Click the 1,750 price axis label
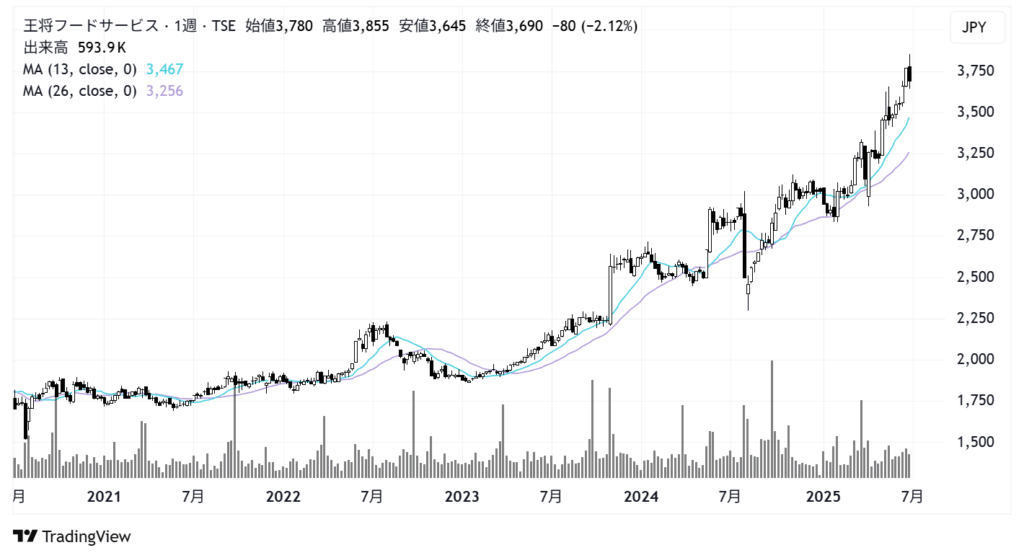 976,401
